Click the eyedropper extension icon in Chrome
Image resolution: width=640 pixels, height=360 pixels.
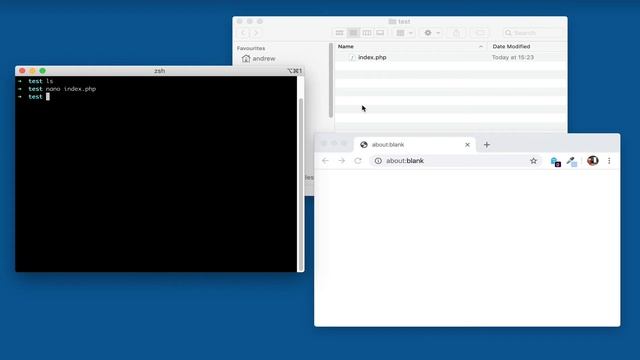coord(572,162)
